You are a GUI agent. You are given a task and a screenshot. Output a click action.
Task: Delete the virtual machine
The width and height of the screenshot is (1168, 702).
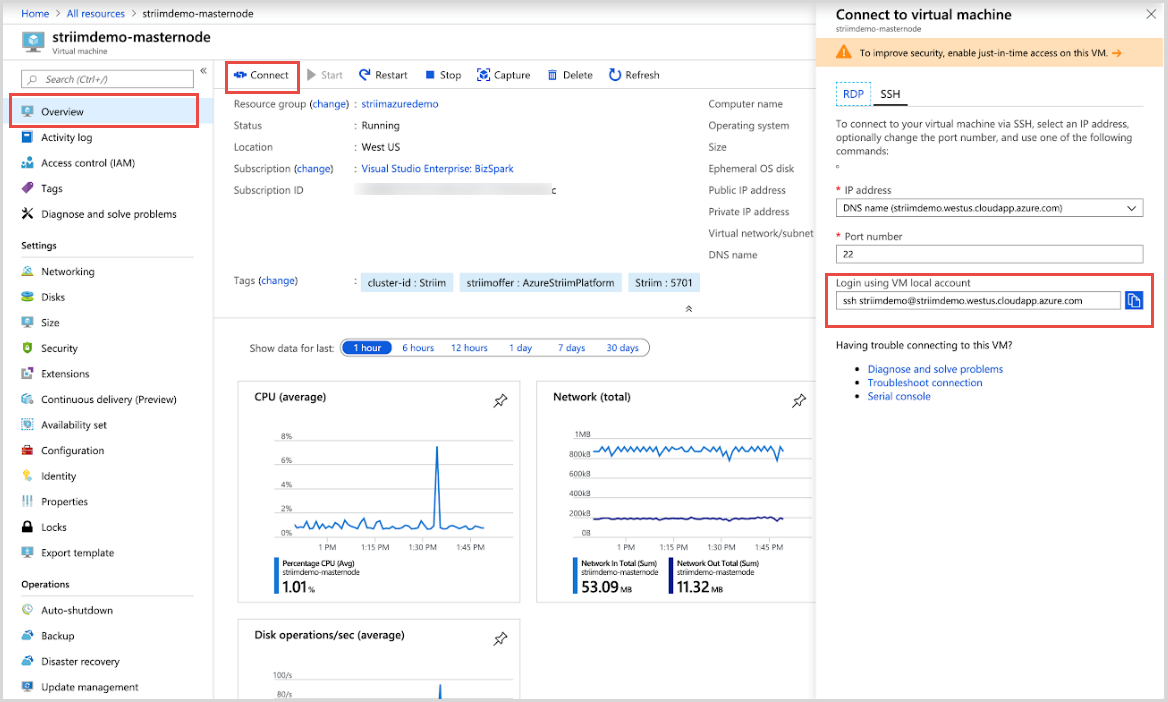(x=570, y=75)
